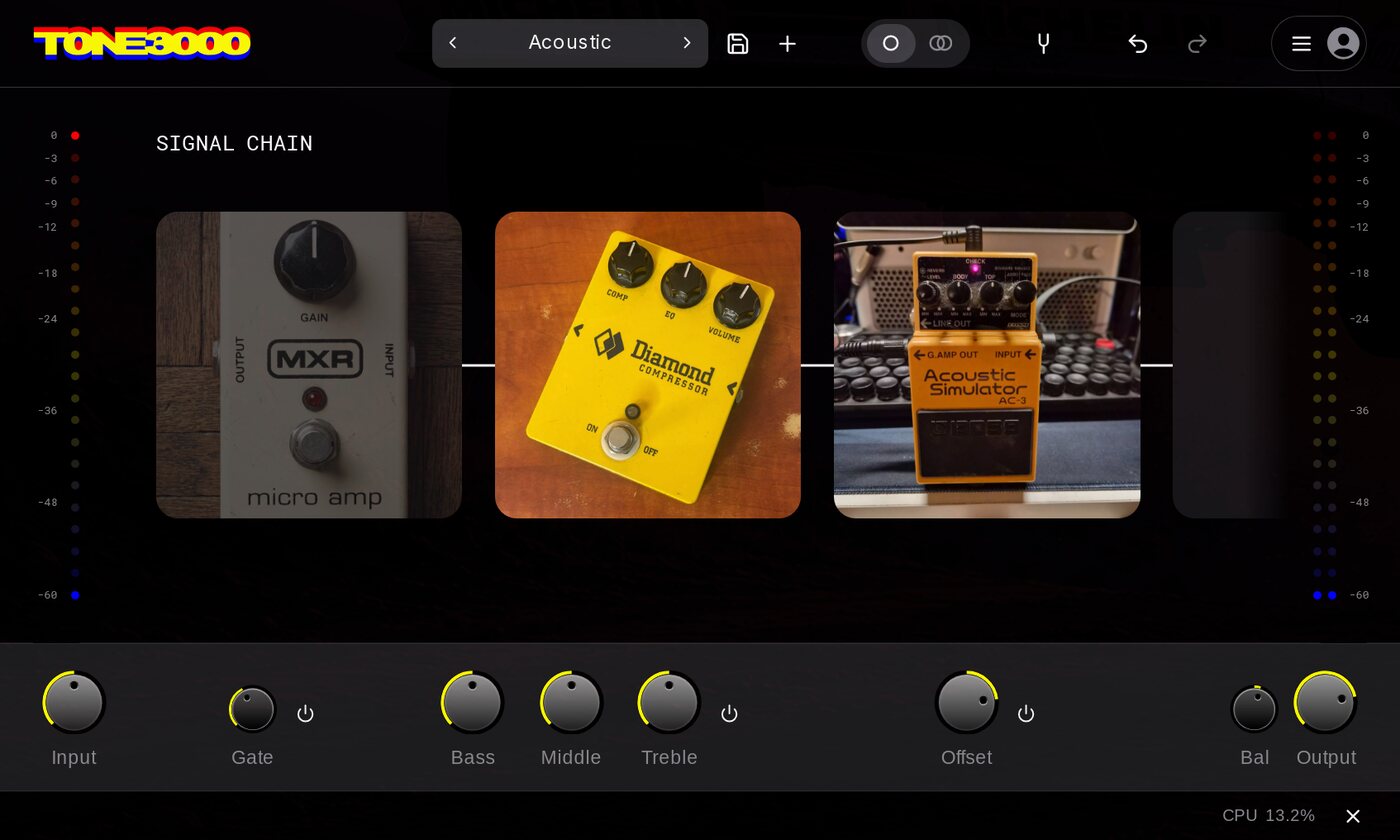Click the Input label
The width and height of the screenshot is (1400, 840).
[x=74, y=758]
